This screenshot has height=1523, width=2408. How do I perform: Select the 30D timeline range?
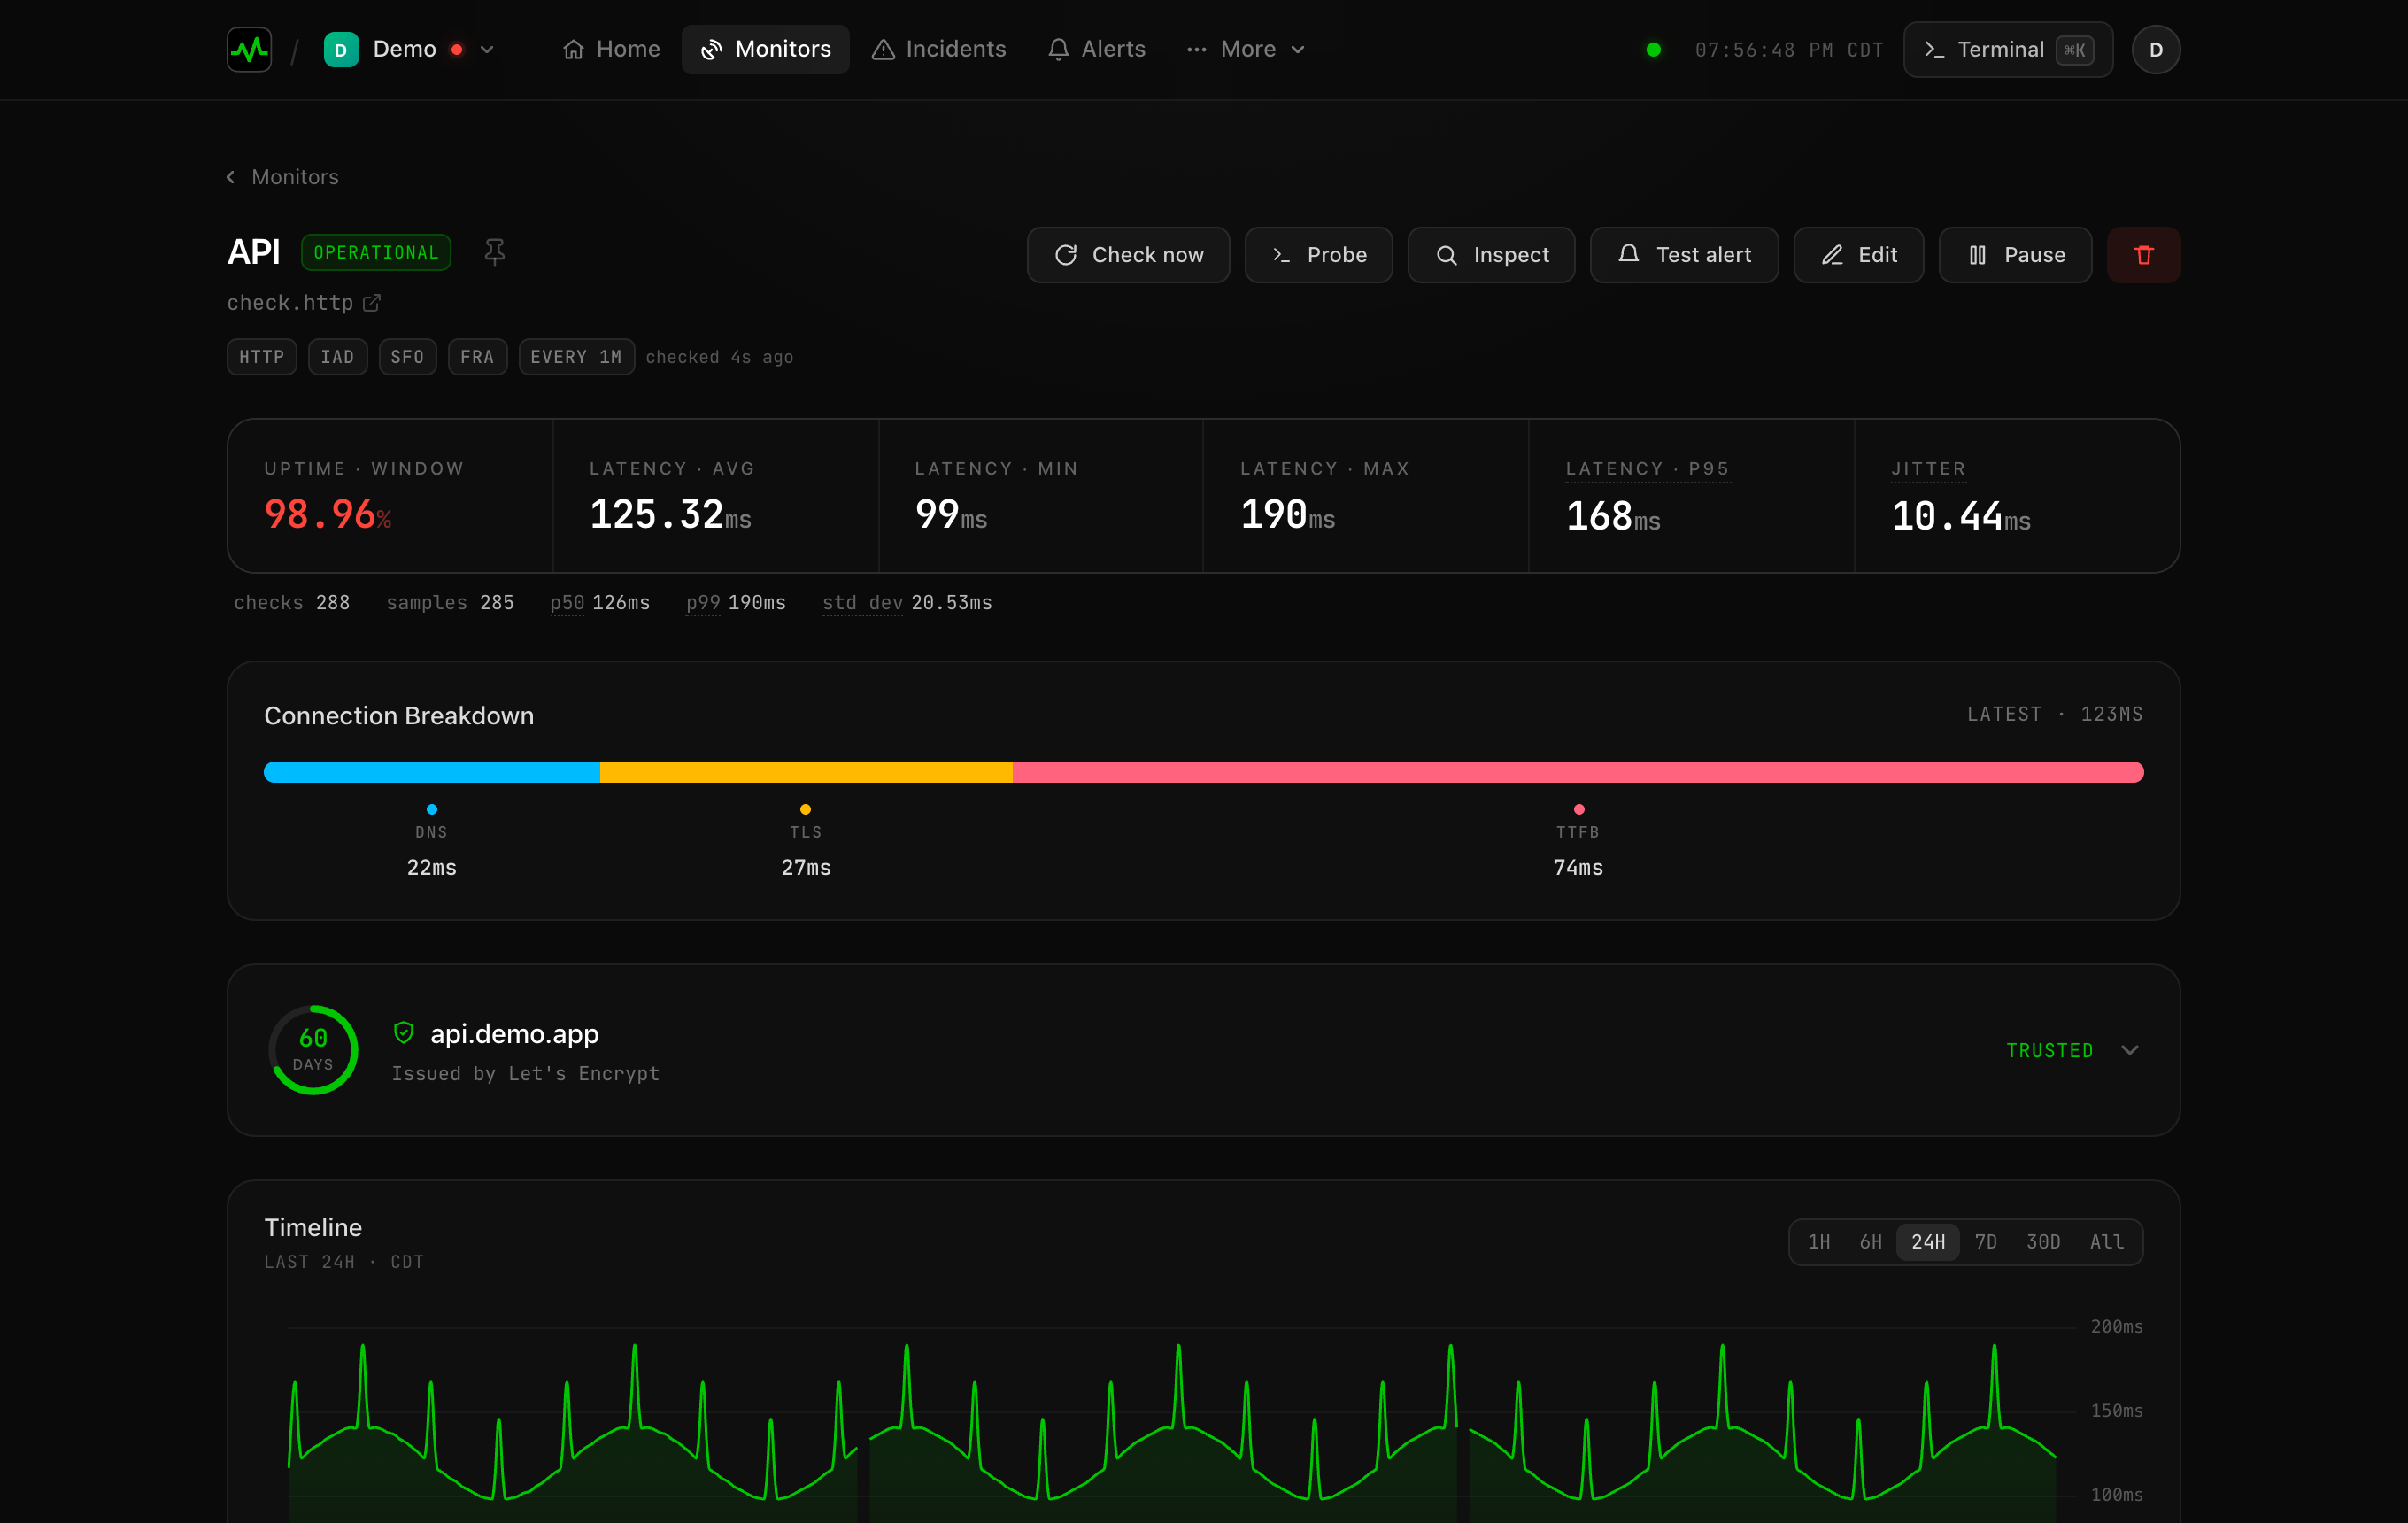(2043, 1242)
